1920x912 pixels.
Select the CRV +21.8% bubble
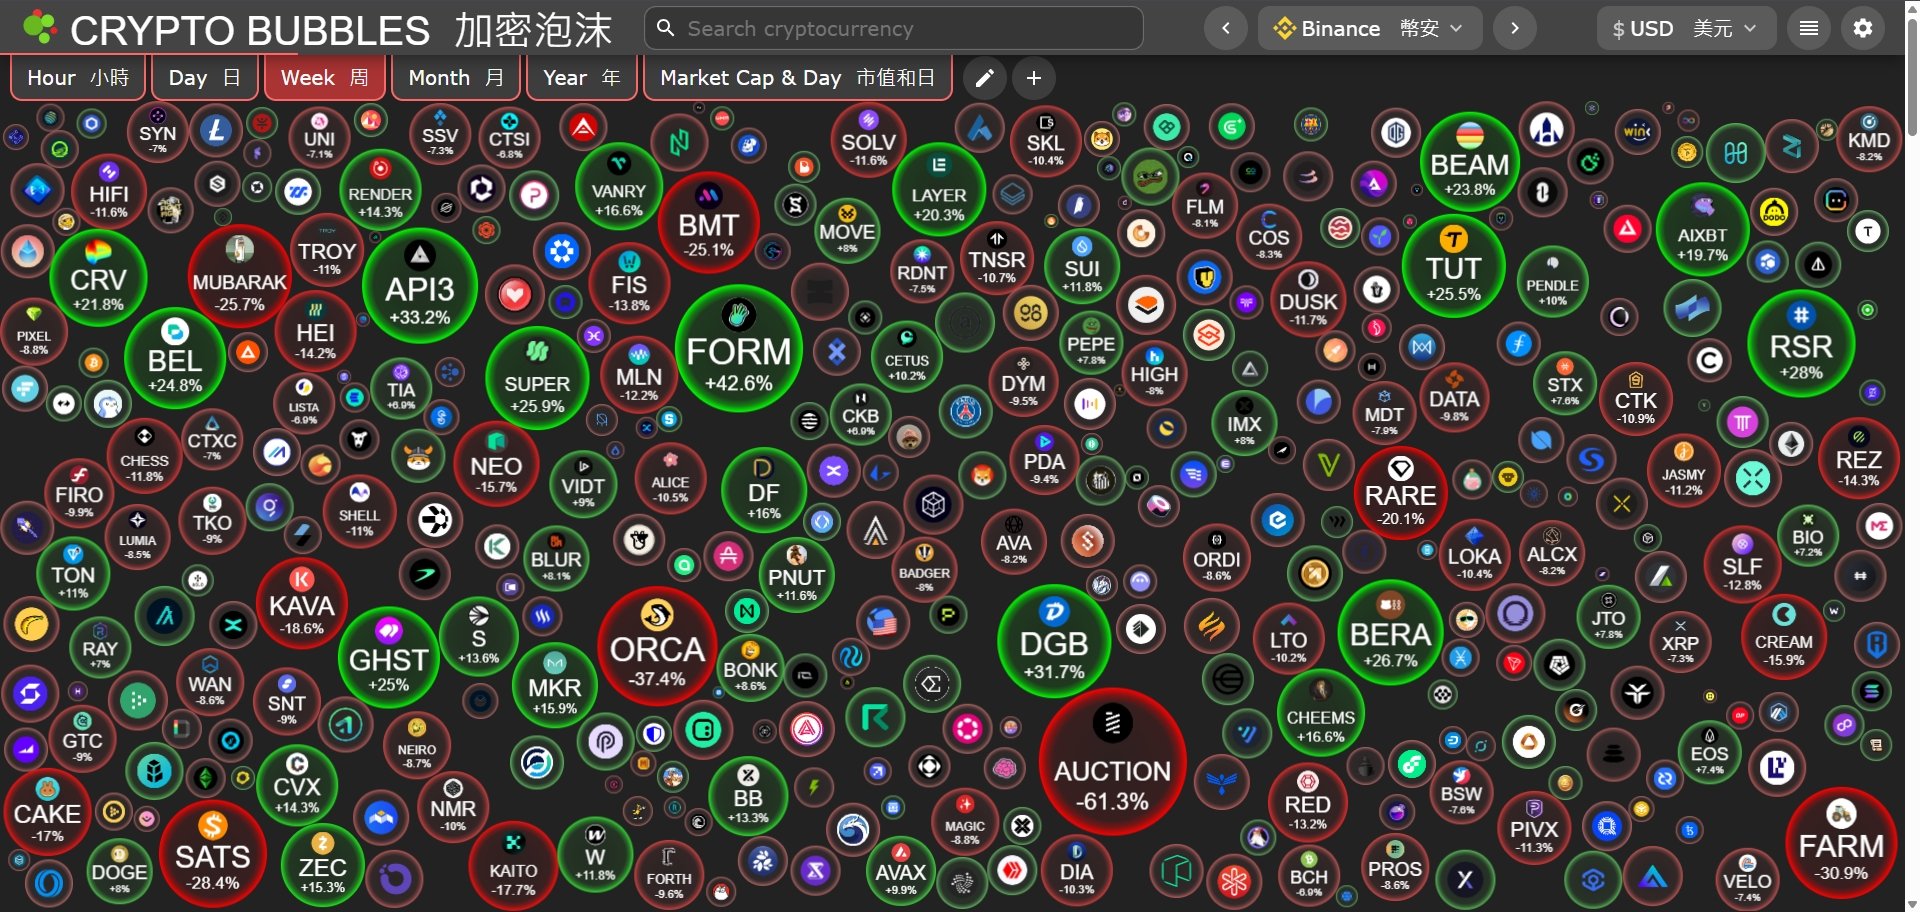[x=98, y=278]
